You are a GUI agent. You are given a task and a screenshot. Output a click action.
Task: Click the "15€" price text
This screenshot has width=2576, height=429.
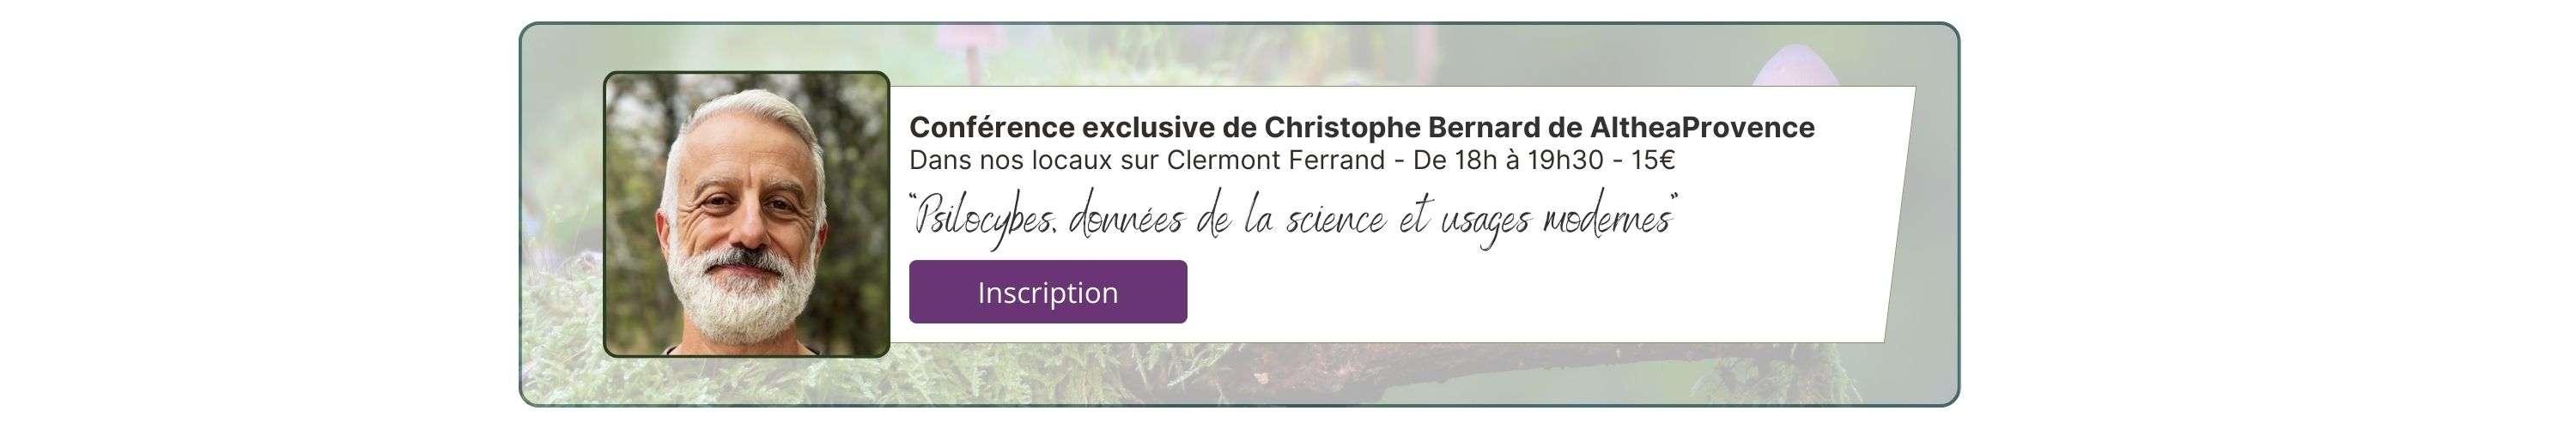pos(1652,161)
